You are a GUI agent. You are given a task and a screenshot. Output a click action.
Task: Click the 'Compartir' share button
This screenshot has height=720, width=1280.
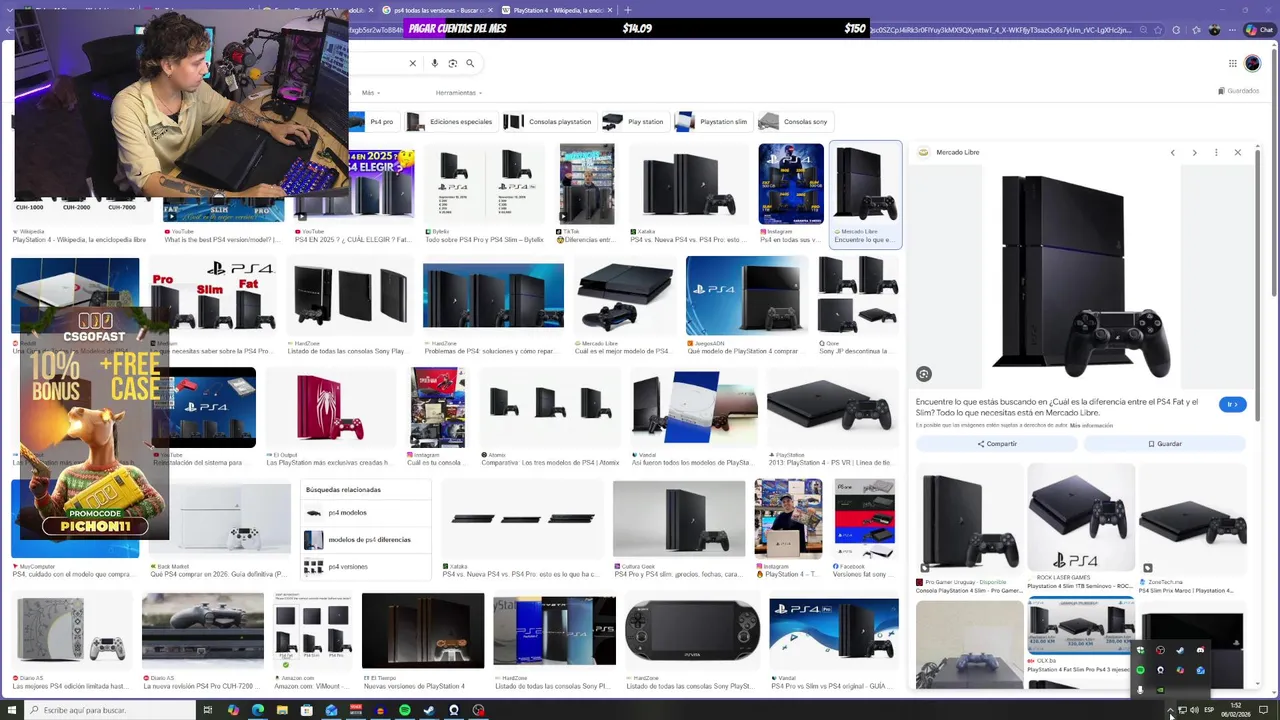(x=997, y=444)
